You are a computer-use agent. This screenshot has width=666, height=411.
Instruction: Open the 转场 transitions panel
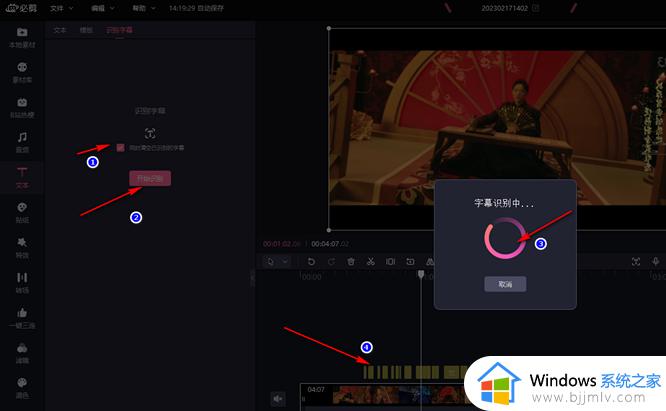pos(22,283)
